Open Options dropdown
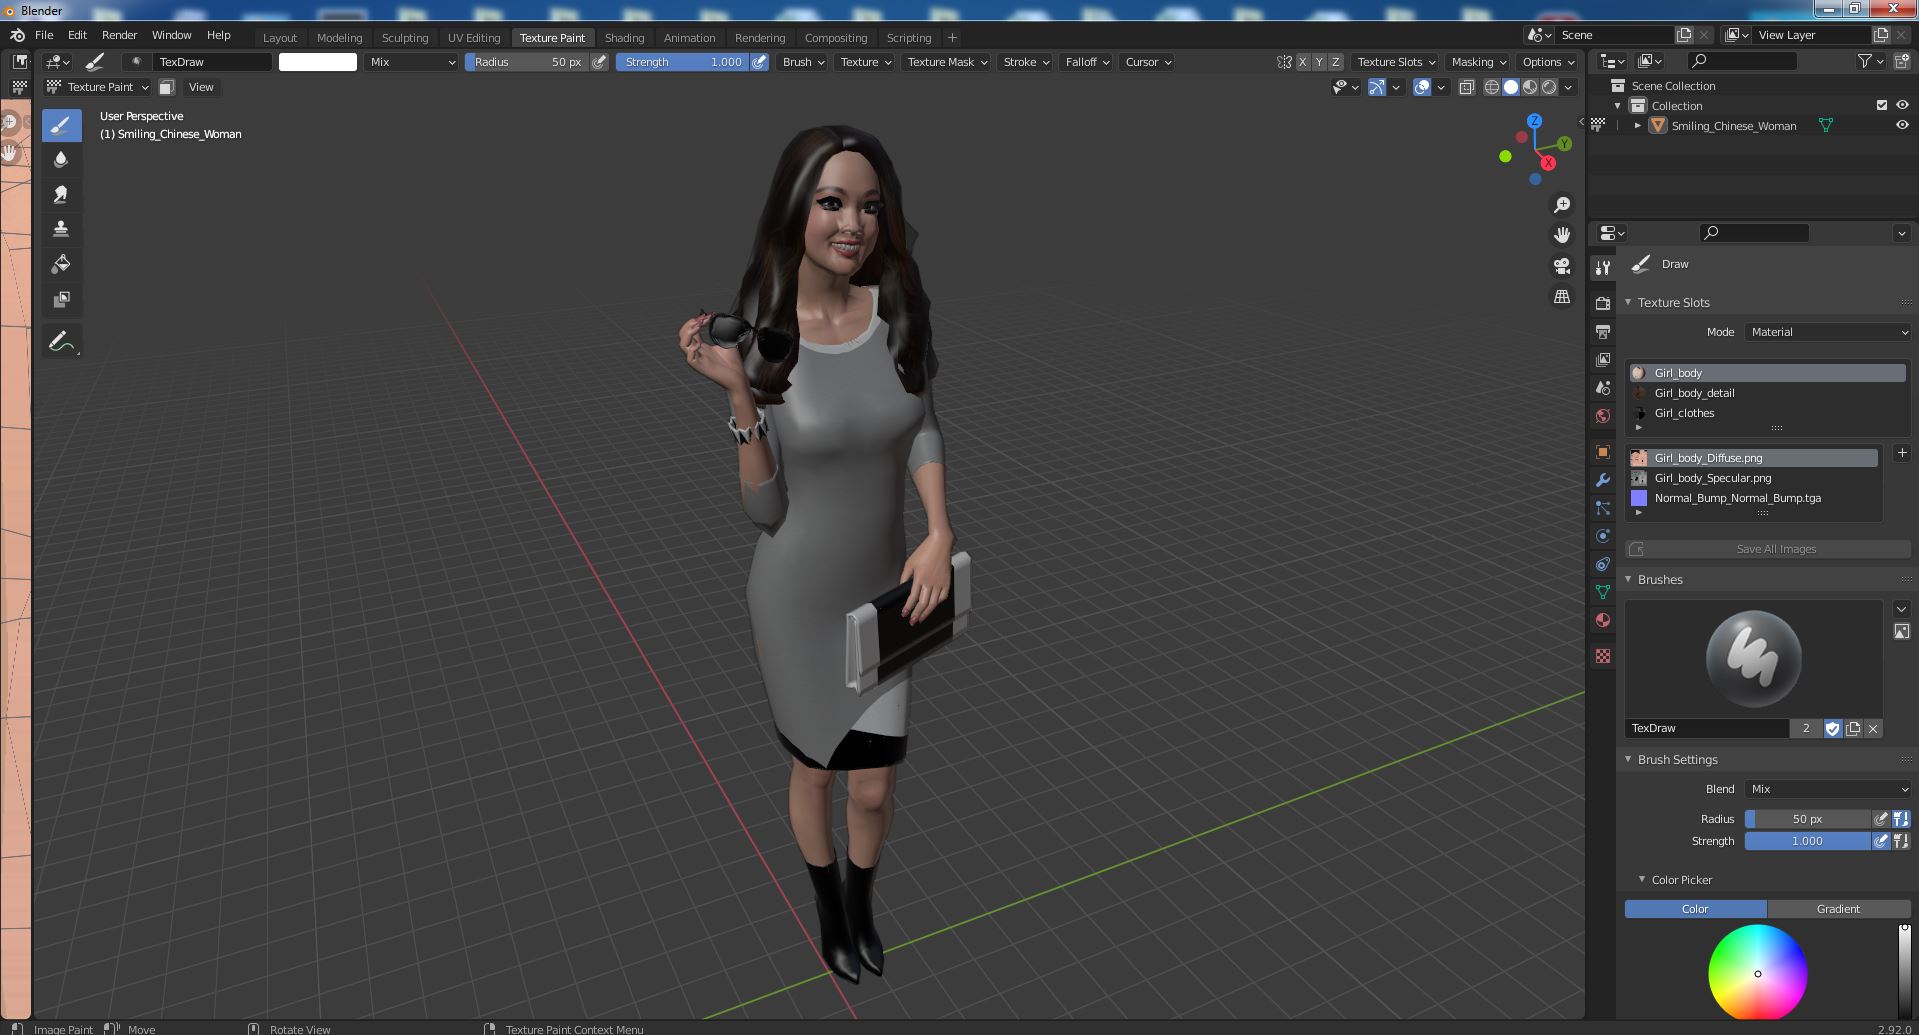The width and height of the screenshot is (1919, 1035). pyautogui.click(x=1546, y=62)
